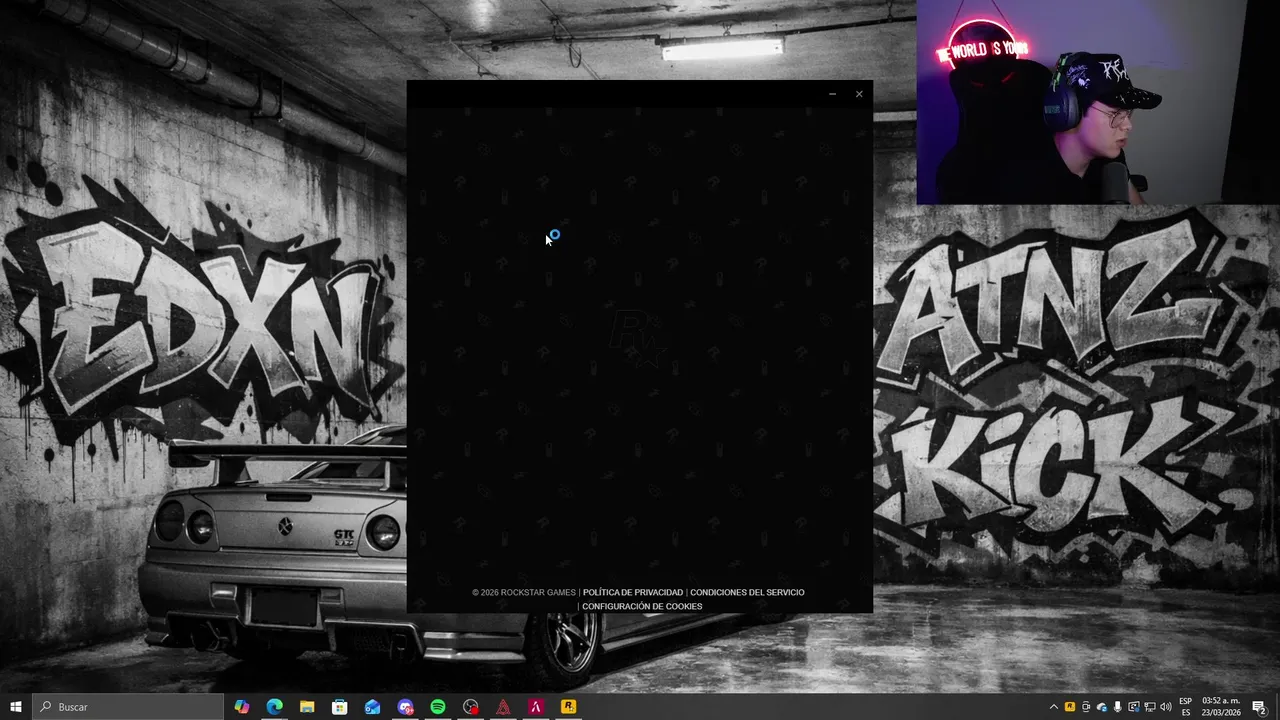
Task: Open Discord from the taskbar
Action: pos(405,707)
